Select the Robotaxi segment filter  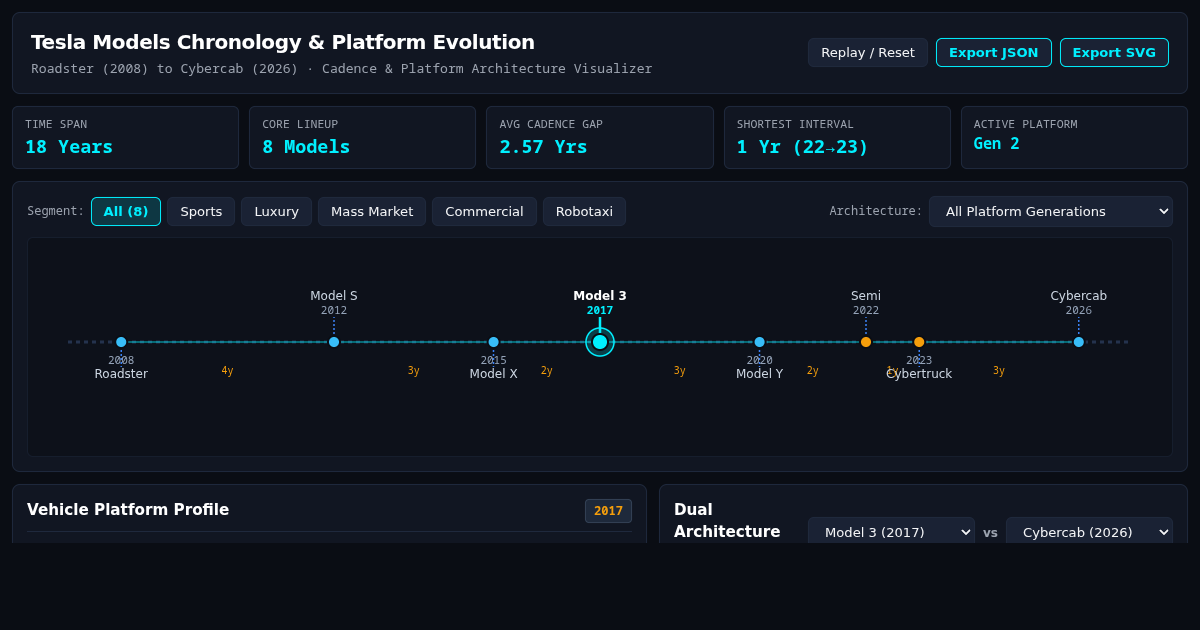(584, 212)
